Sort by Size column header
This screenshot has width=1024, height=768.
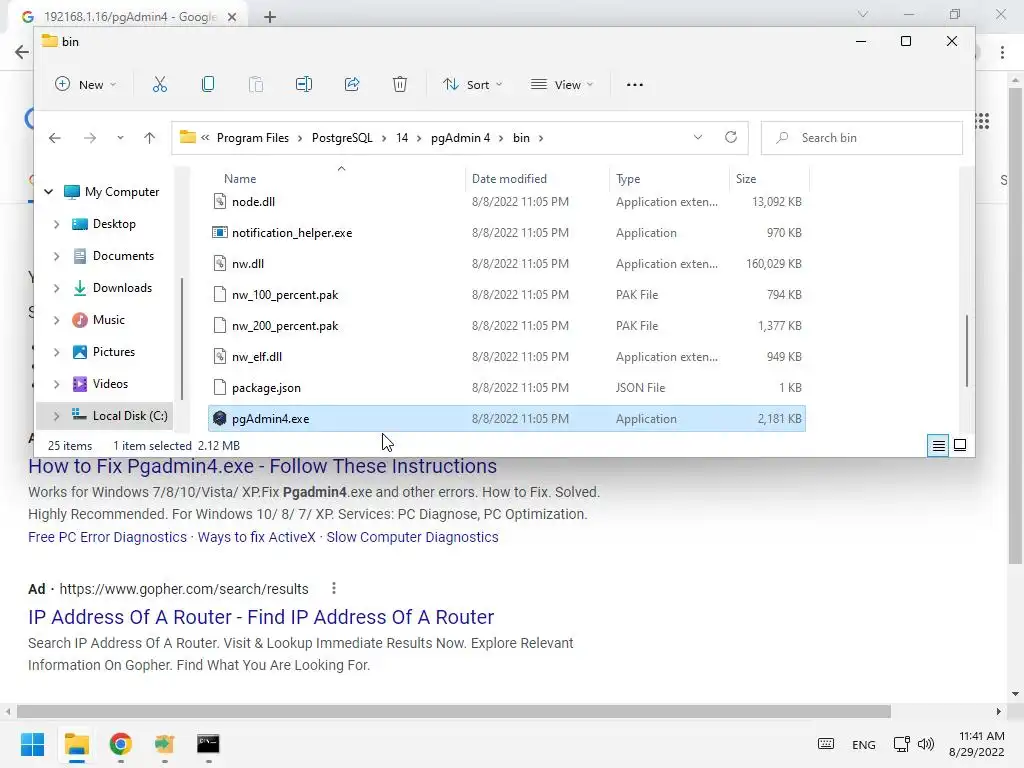coord(746,178)
